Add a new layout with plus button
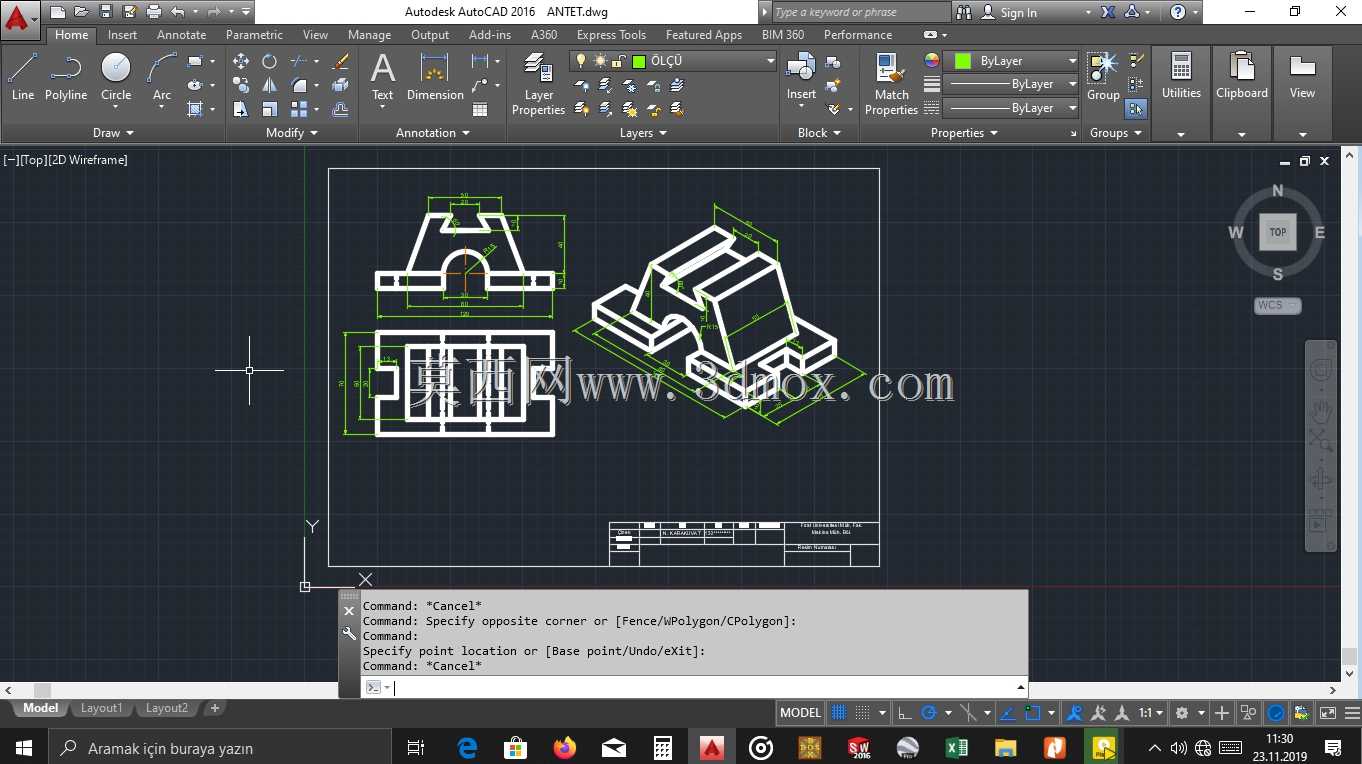1362x764 pixels. pyautogui.click(x=214, y=708)
